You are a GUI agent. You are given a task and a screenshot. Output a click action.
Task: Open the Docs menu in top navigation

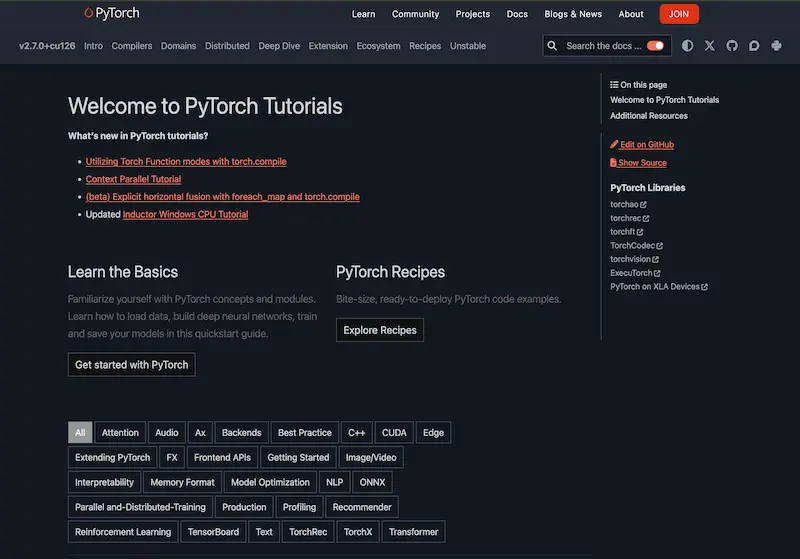(x=517, y=14)
